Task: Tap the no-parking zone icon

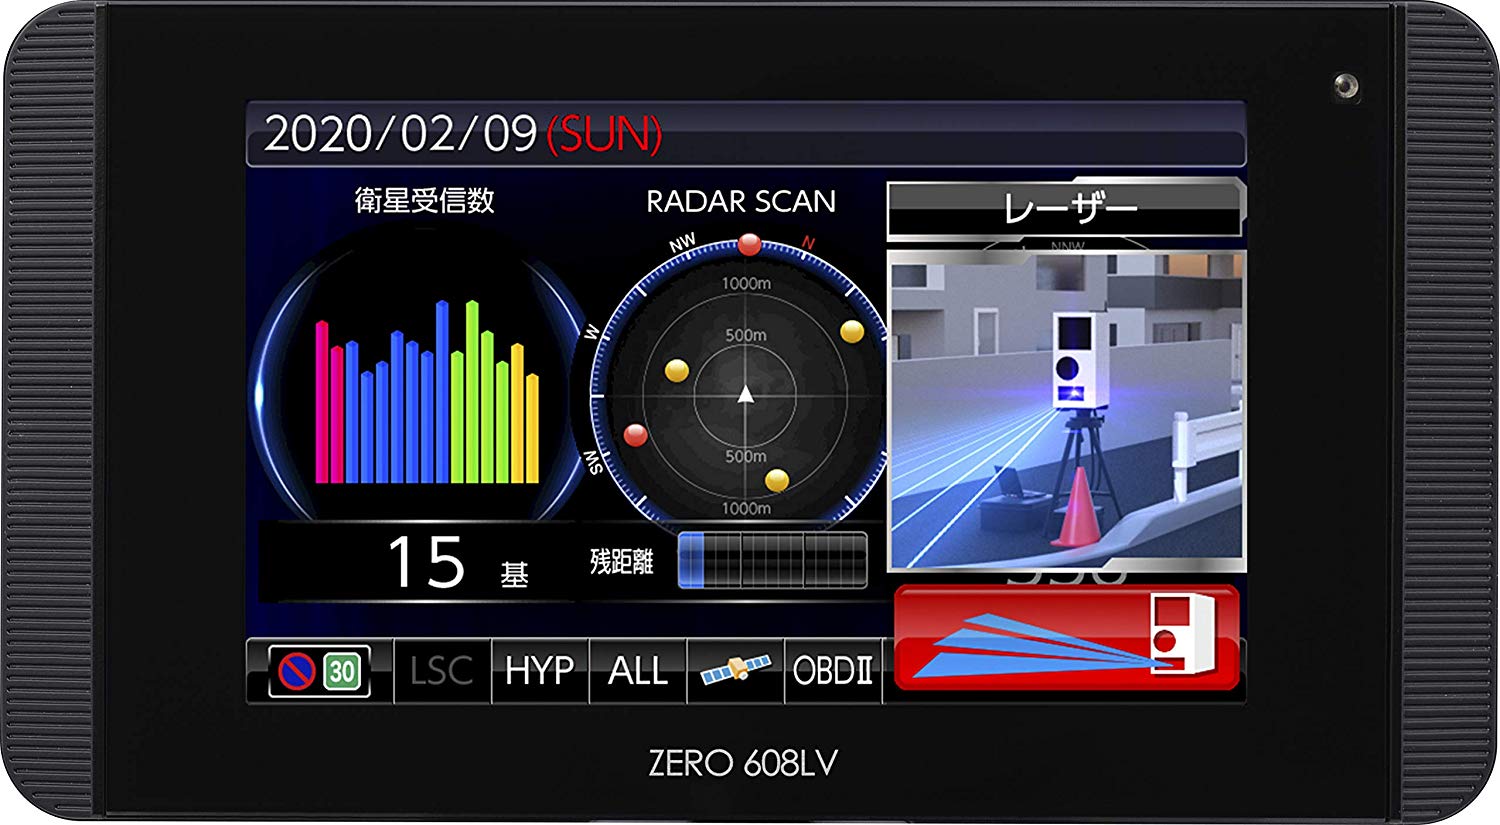Action: click(297, 671)
